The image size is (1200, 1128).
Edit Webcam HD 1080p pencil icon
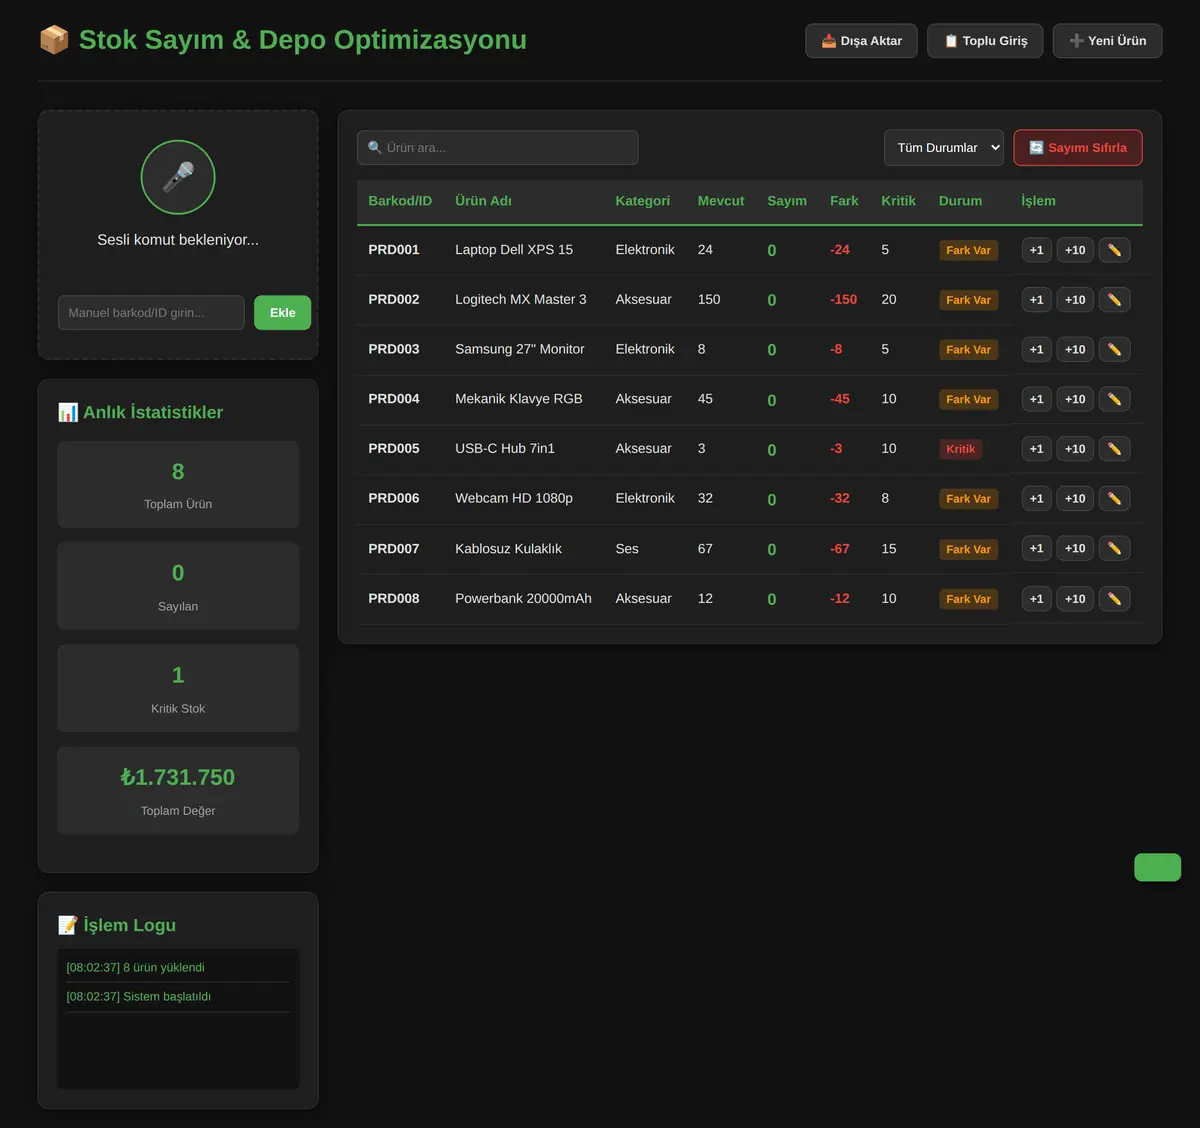point(1114,498)
